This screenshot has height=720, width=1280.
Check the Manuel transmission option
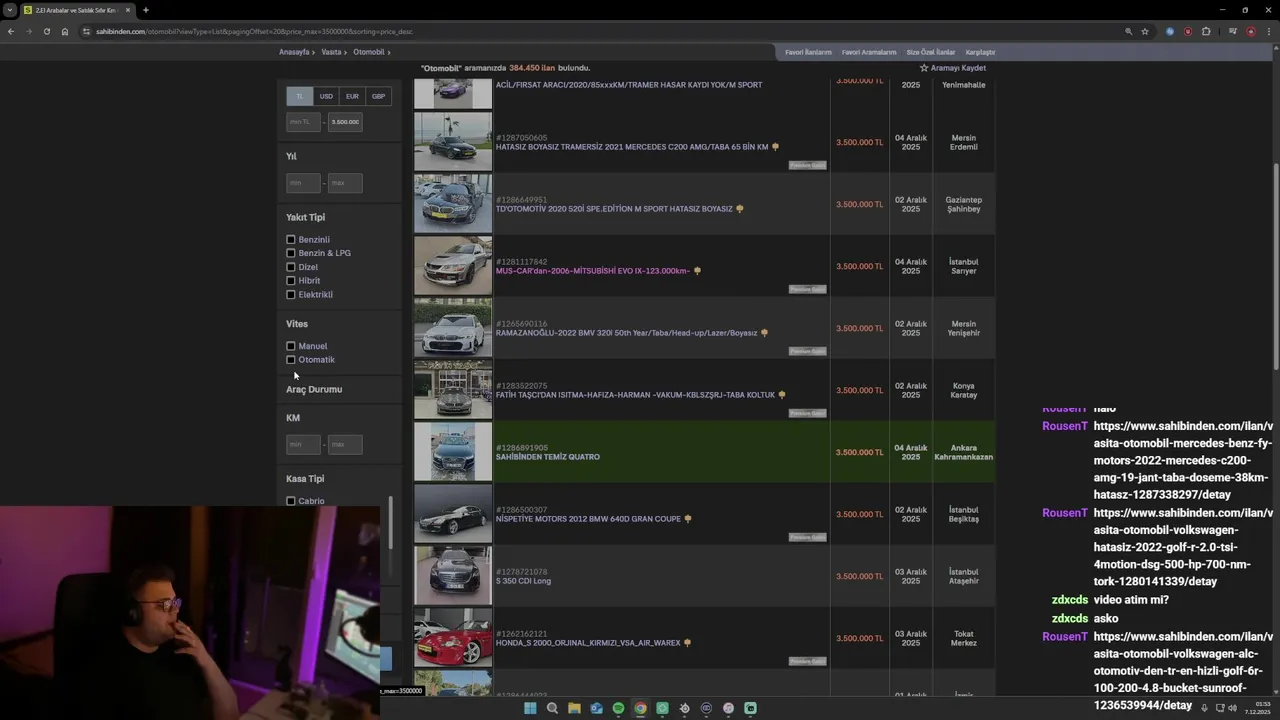291,346
